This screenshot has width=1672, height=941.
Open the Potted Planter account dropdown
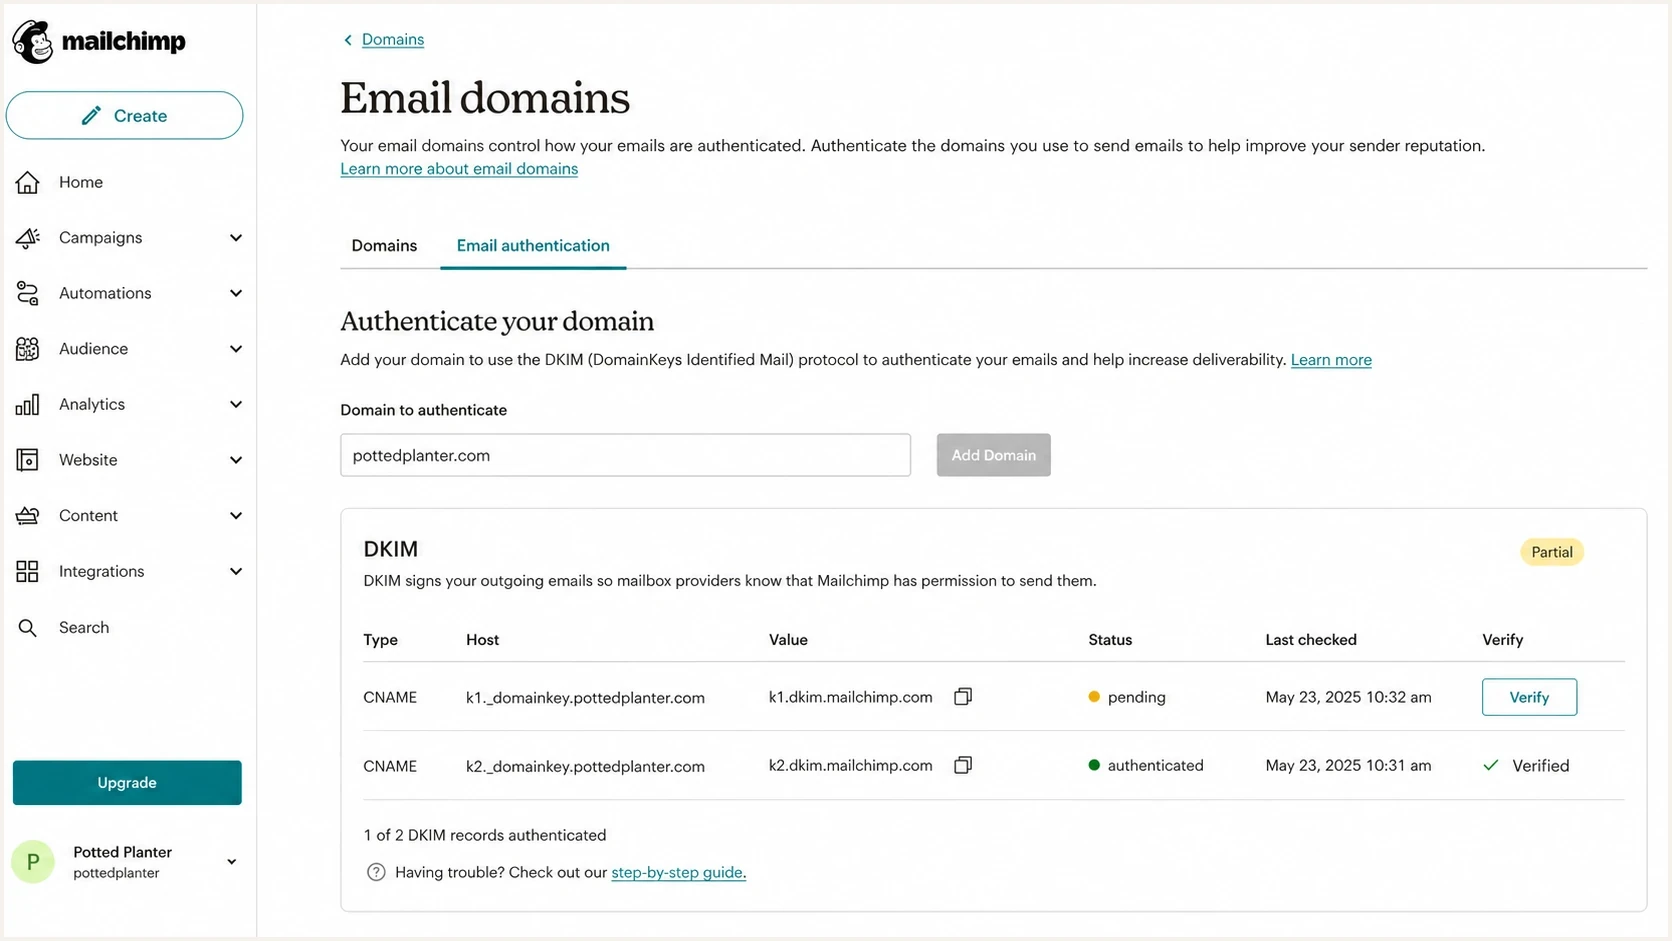tap(232, 862)
